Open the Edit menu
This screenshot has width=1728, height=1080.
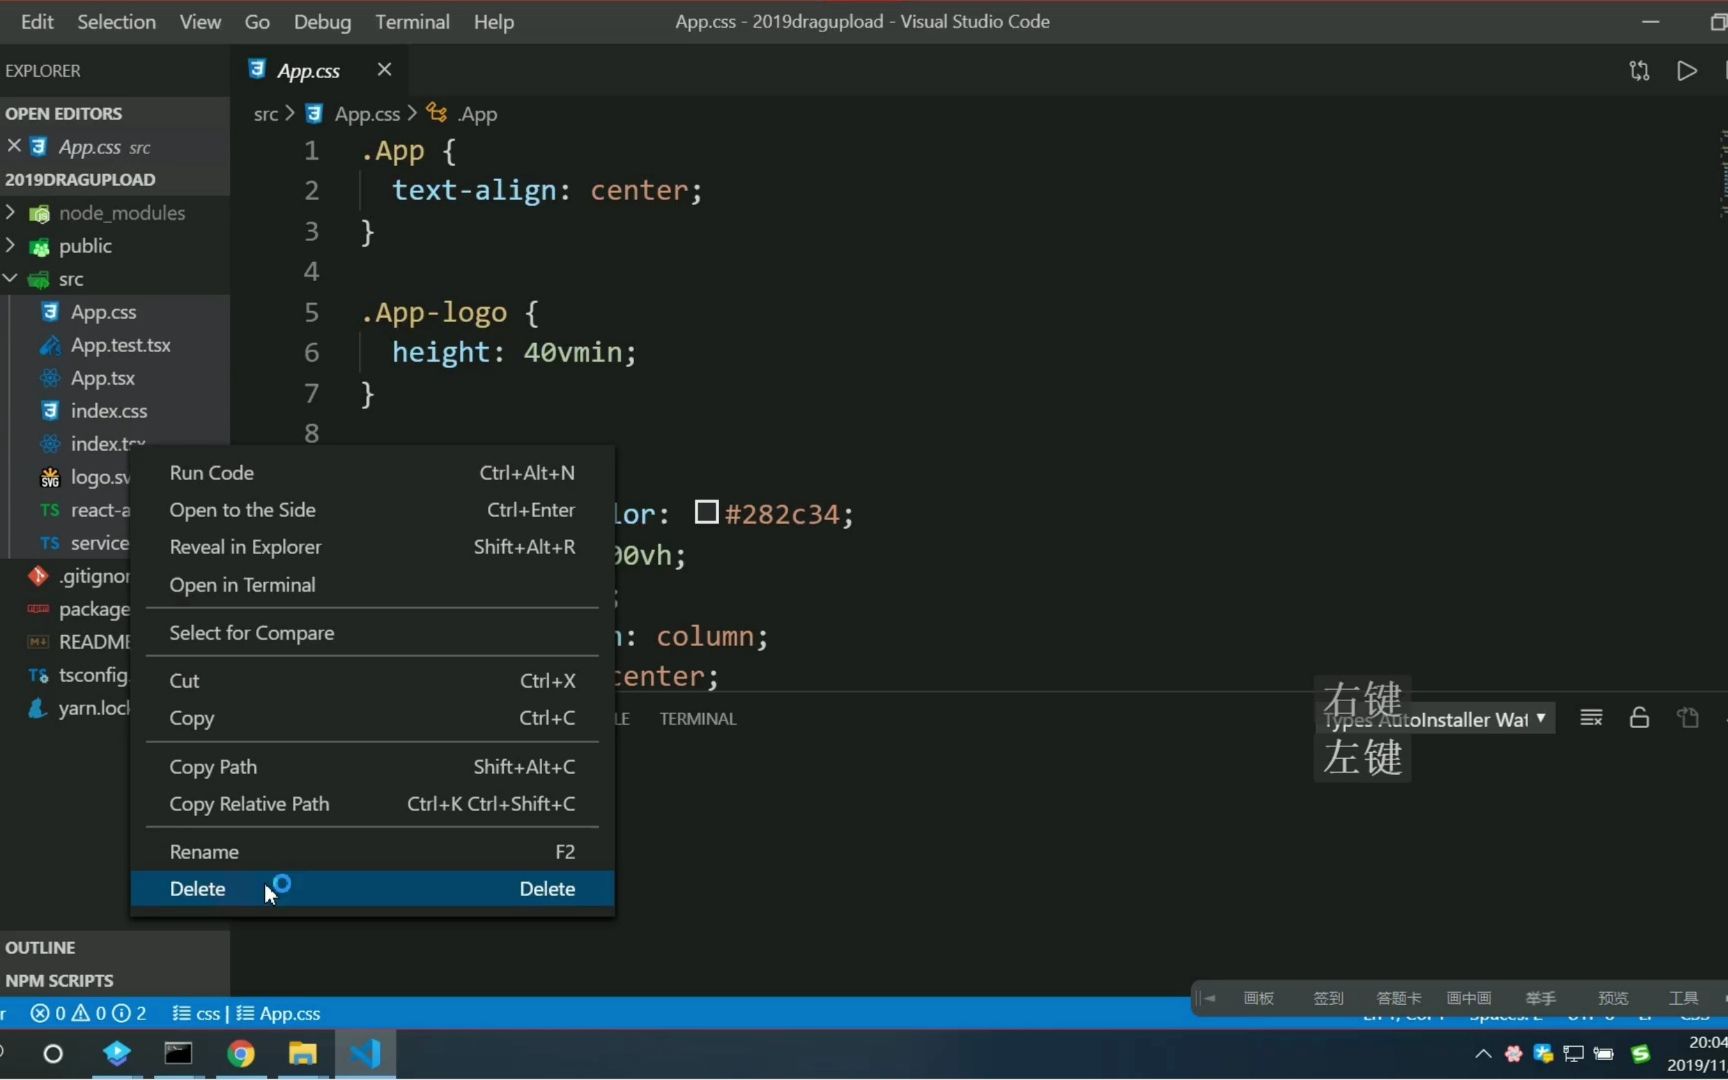(37, 22)
